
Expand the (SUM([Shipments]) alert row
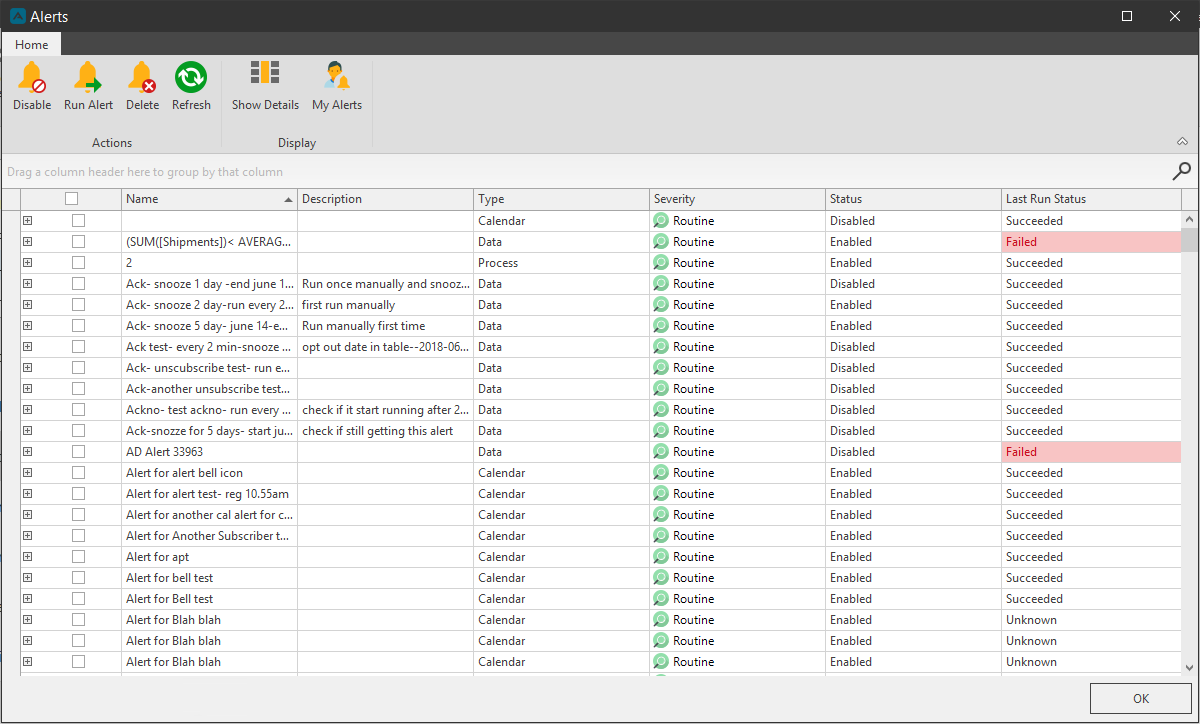[28, 242]
